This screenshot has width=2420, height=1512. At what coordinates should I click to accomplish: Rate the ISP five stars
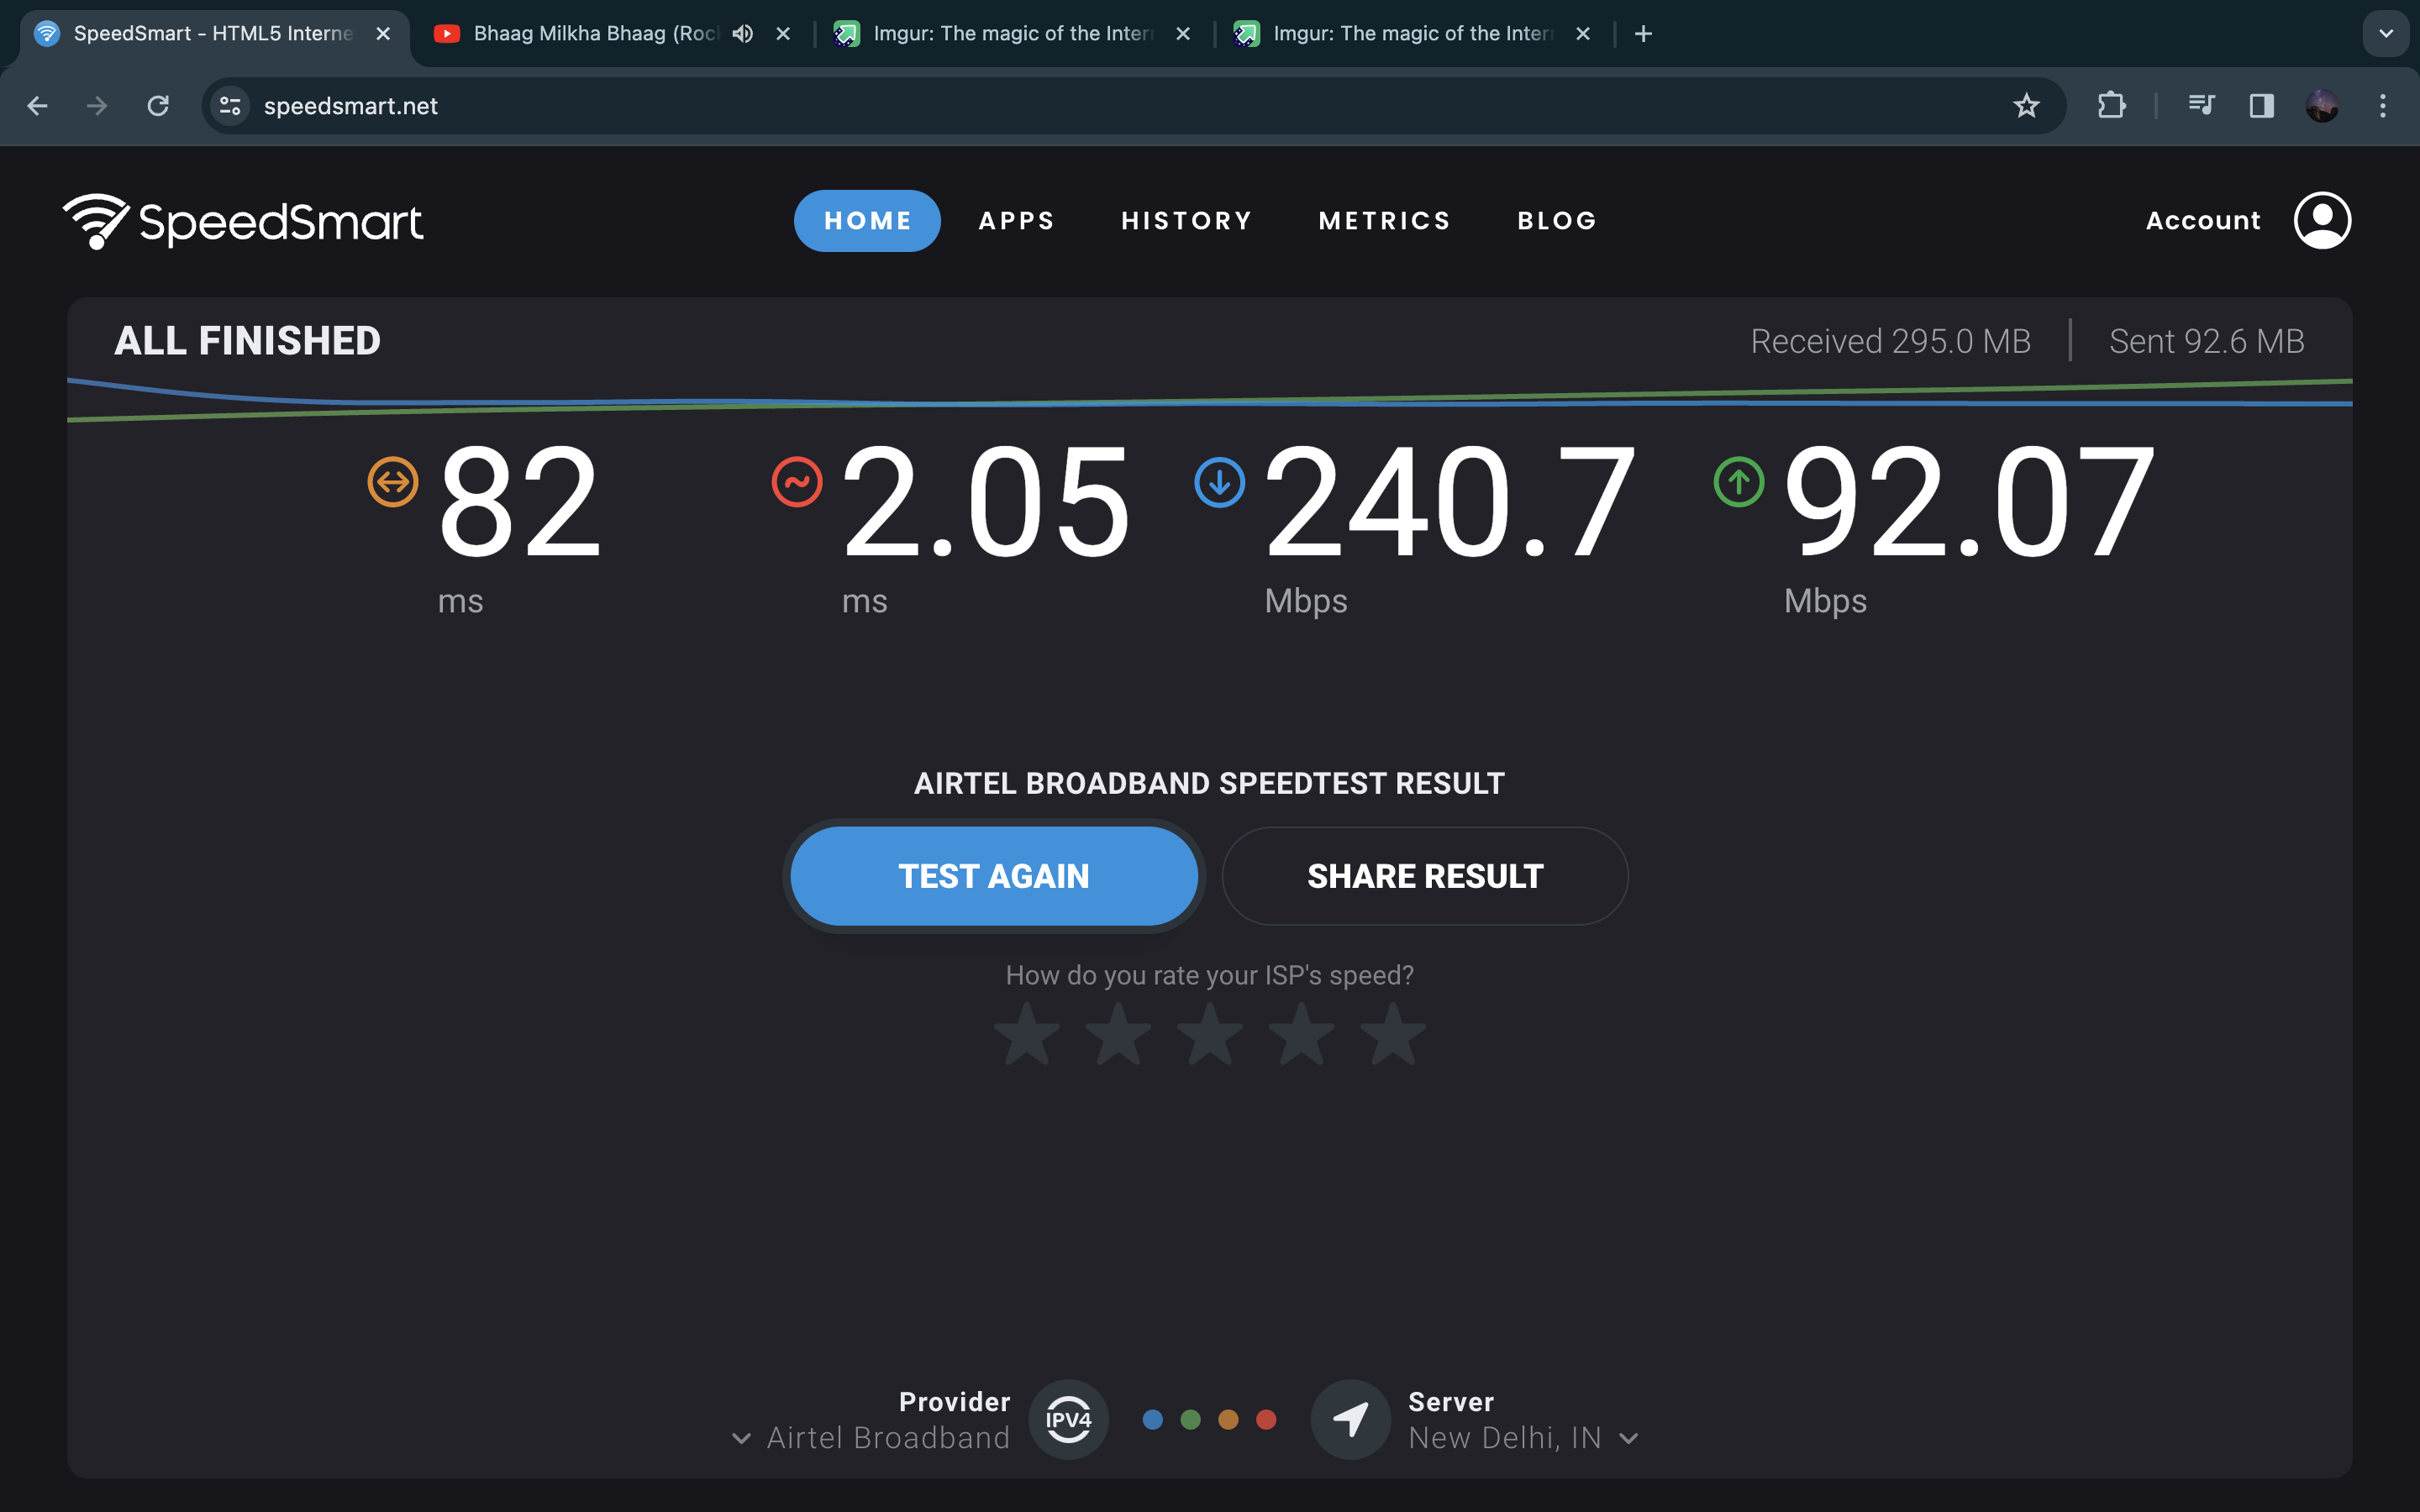(x=1393, y=1034)
